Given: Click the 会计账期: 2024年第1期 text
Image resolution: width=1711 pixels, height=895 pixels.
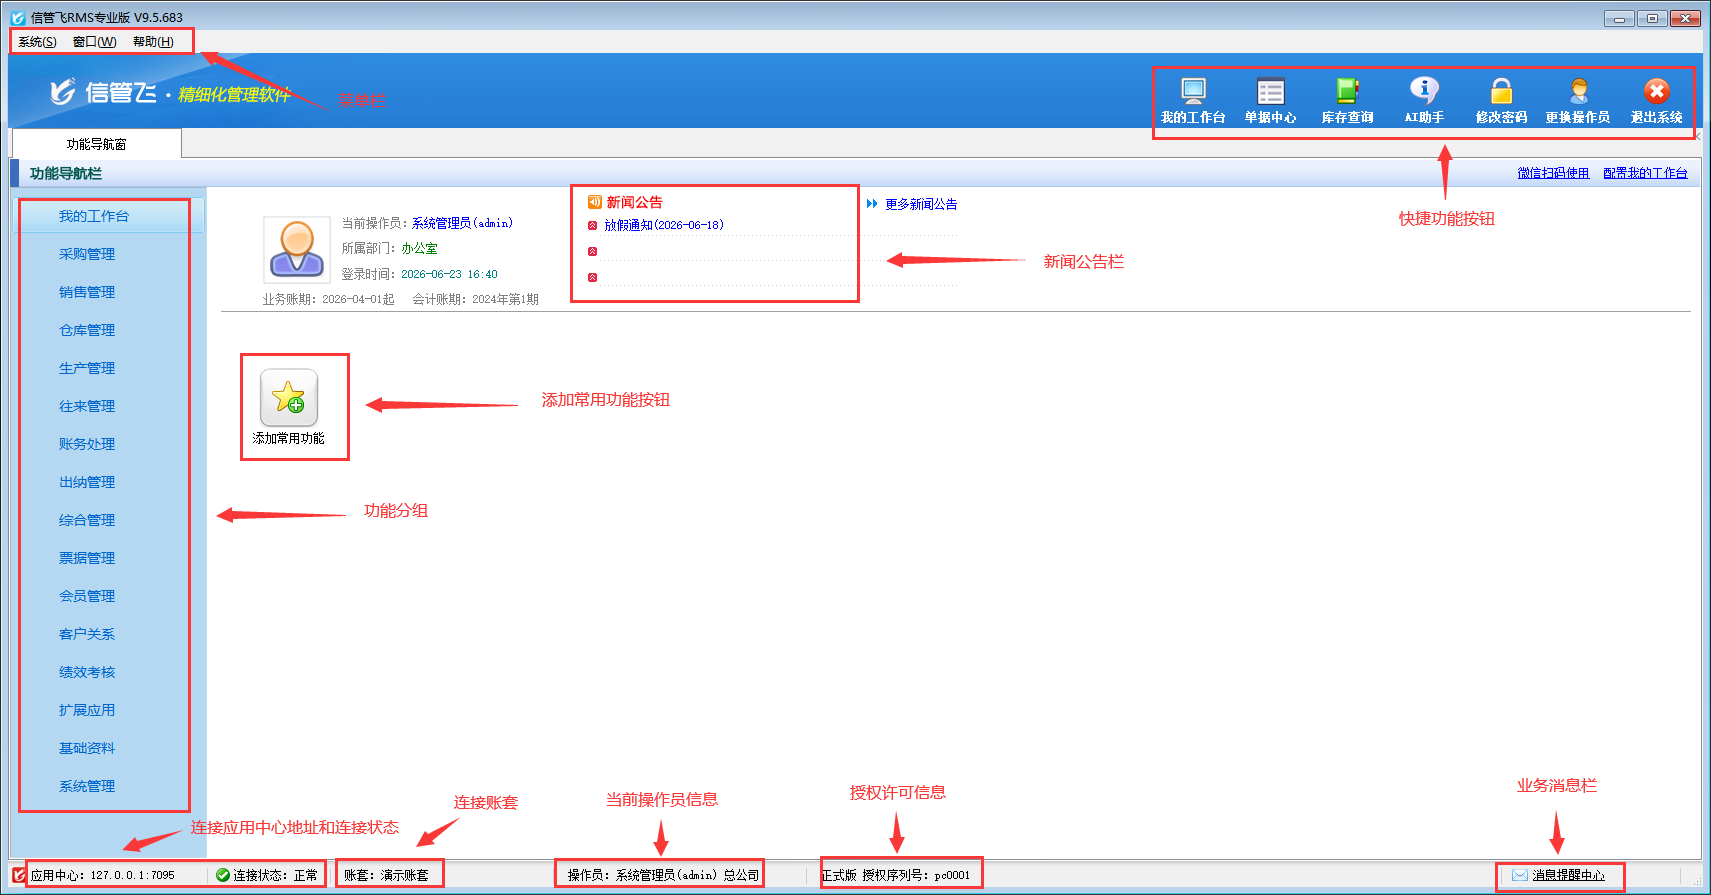Looking at the screenshot, I should click(475, 299).
